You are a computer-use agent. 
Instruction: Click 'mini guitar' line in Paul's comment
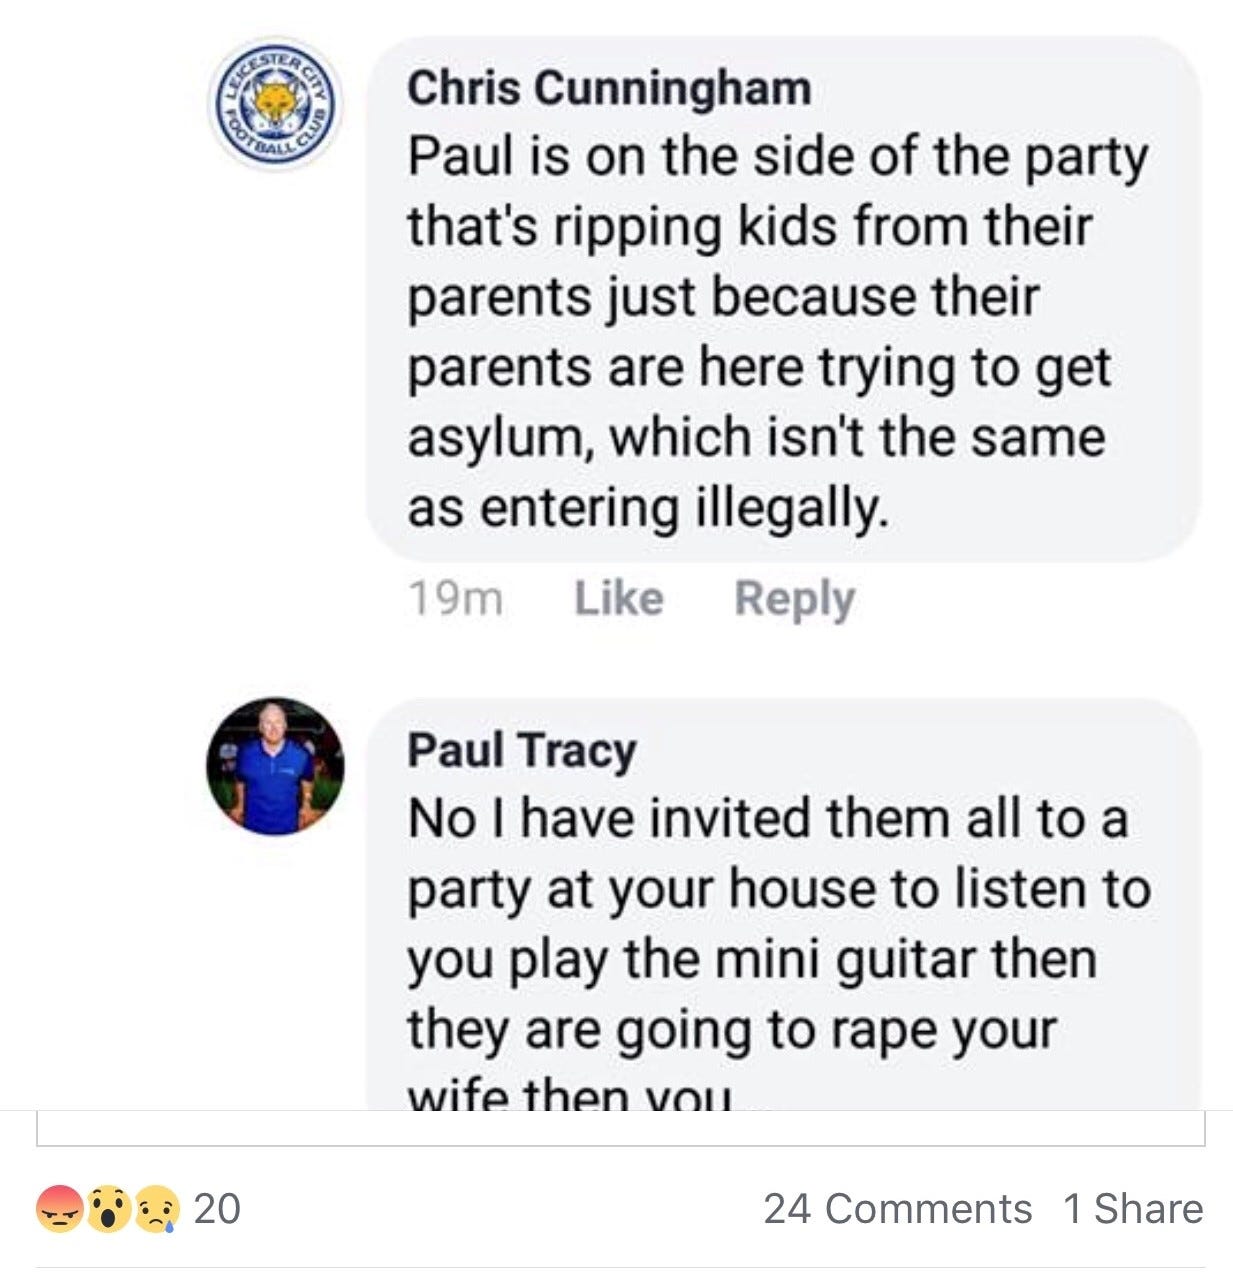(x=752, y=958)
